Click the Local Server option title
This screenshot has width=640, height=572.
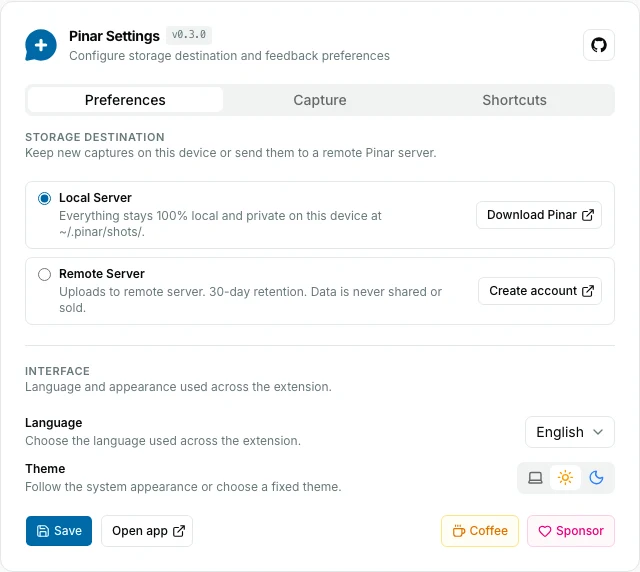(x=95, y=198)
